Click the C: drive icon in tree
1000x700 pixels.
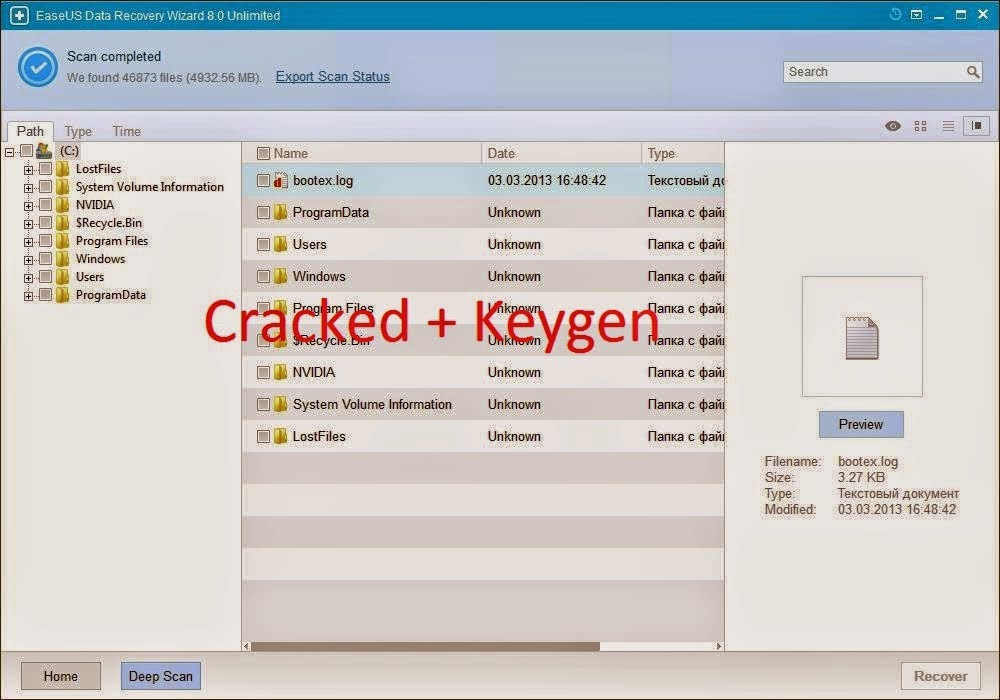click(44, 150)
